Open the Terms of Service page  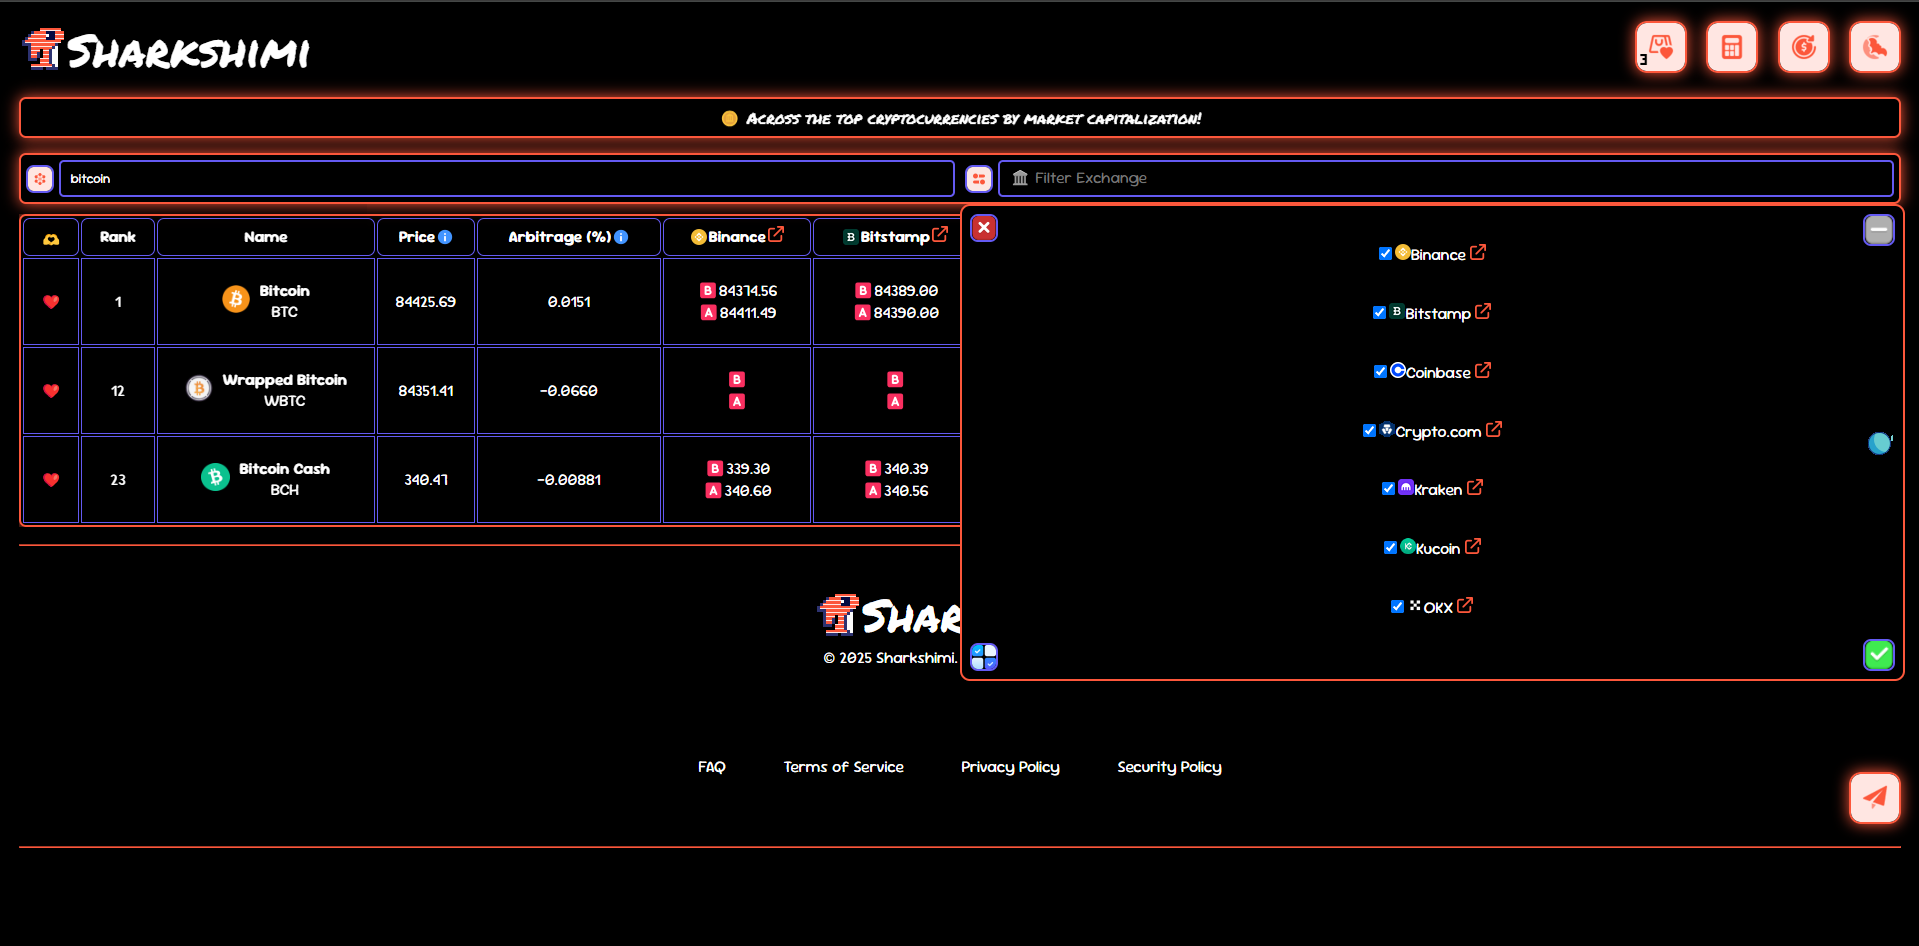coord(843,766)
